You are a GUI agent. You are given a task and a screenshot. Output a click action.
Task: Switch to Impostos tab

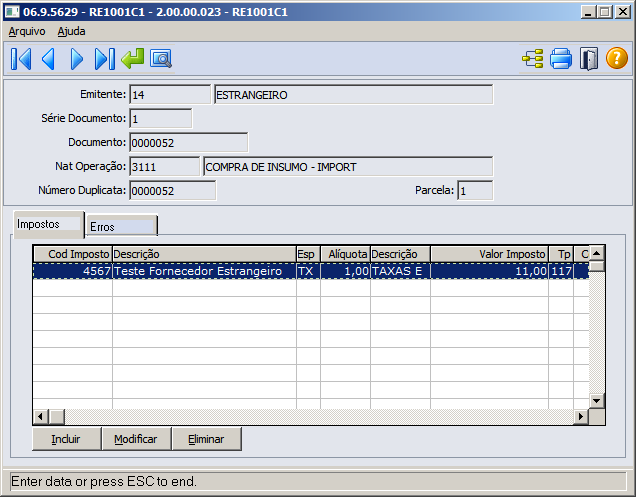49,224
